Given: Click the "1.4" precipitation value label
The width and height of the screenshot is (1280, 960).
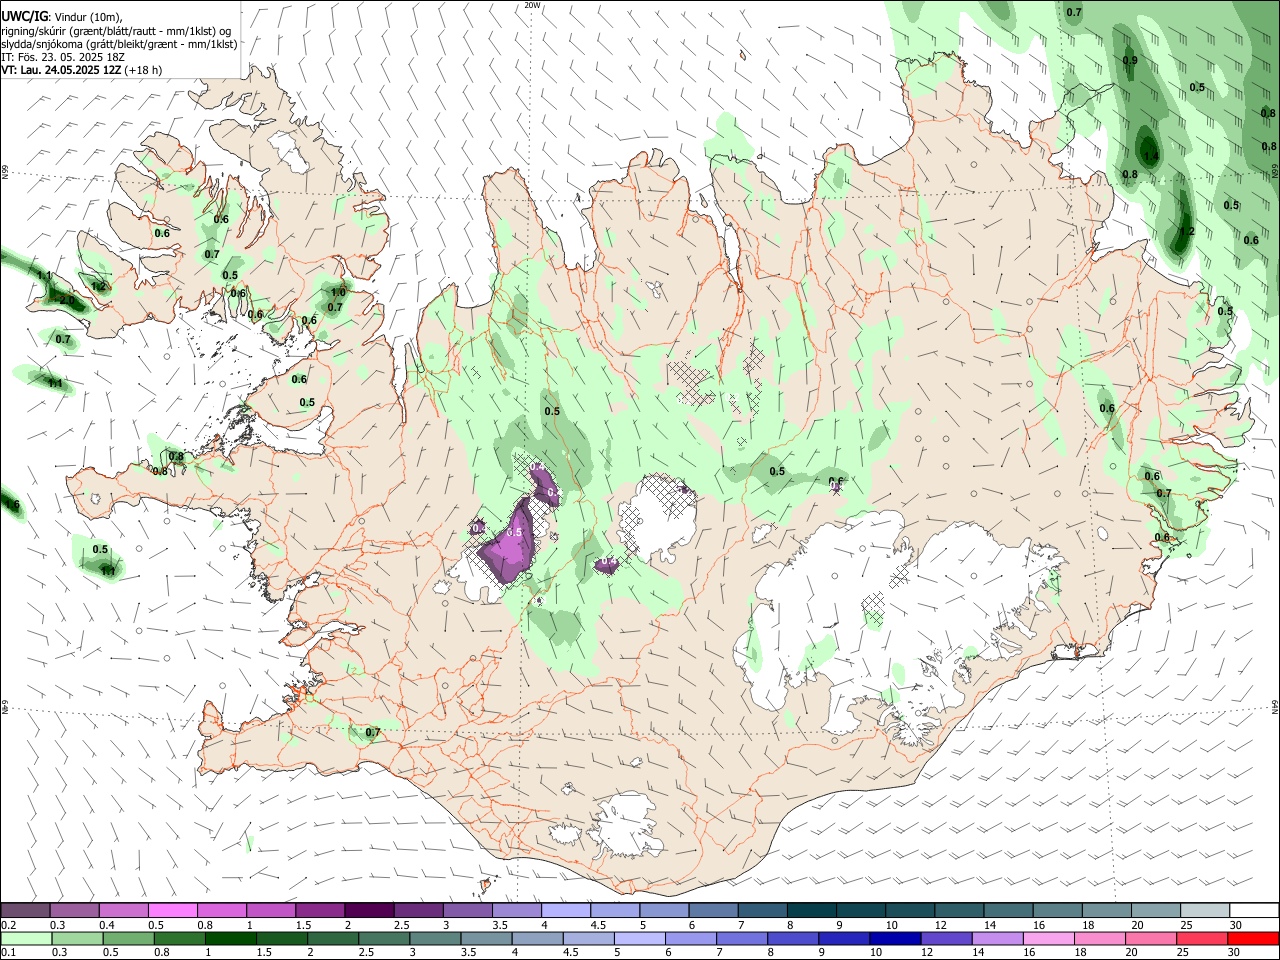Looking at the screenshot, I should (1150, 157).
